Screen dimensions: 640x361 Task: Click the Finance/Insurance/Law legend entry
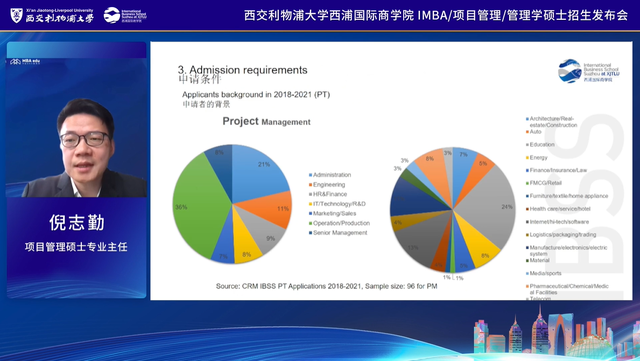tap(556, 170)
